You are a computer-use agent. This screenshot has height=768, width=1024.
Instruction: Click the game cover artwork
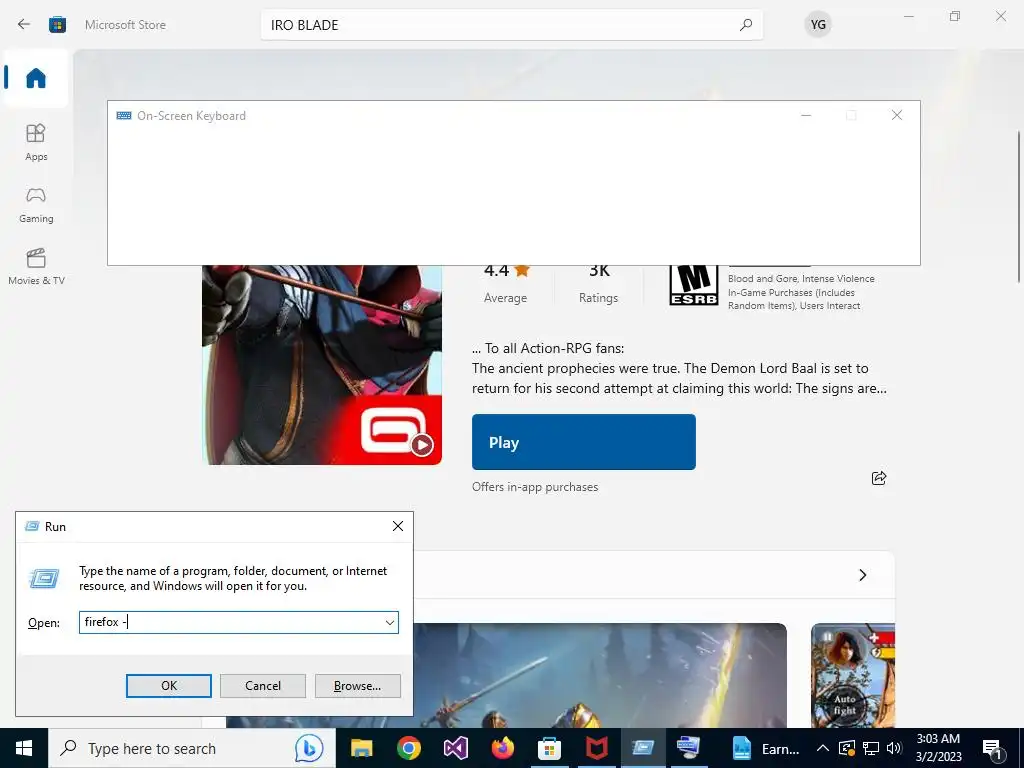pyautogui.click(x=322, y=364)
